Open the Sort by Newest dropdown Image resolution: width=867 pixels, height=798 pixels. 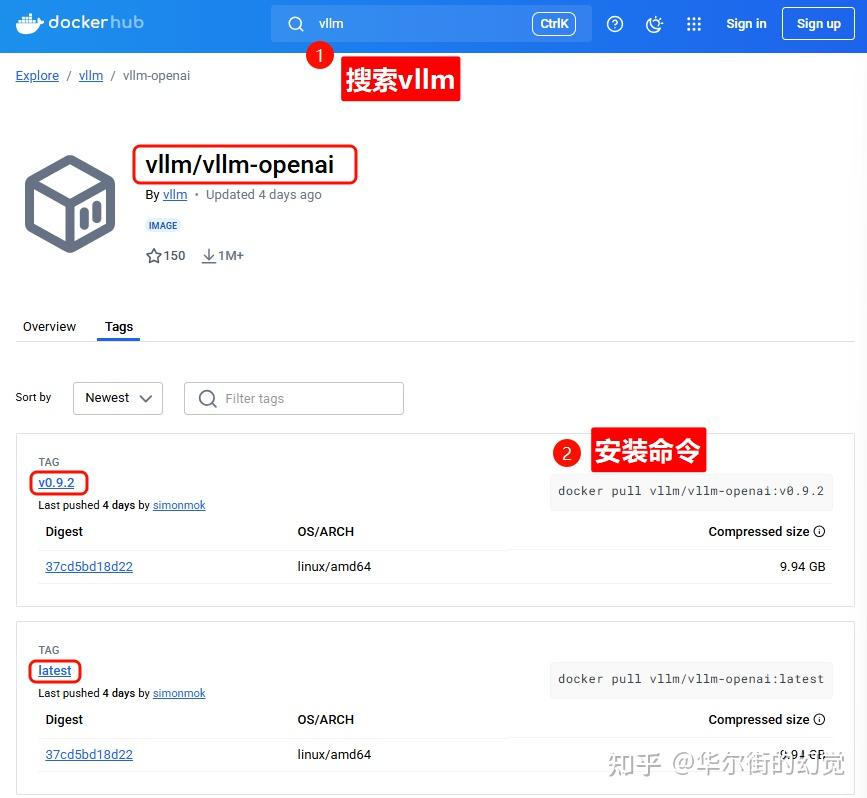coord(117,398)
